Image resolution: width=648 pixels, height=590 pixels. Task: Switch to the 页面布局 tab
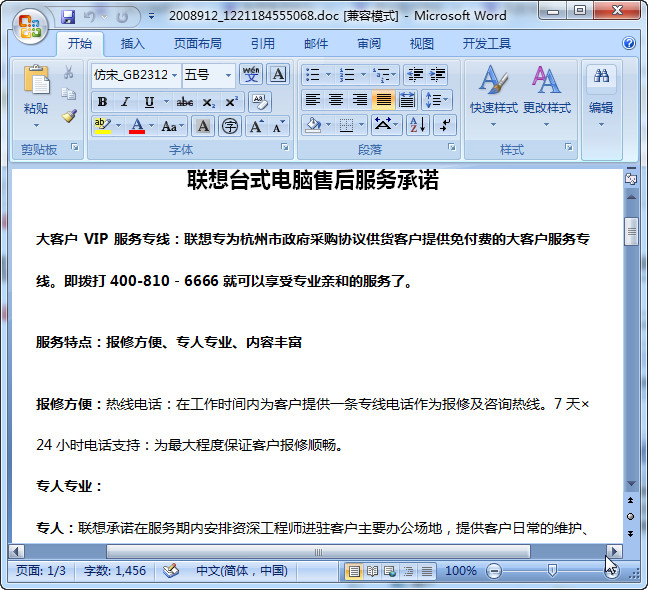coord(198,43)
